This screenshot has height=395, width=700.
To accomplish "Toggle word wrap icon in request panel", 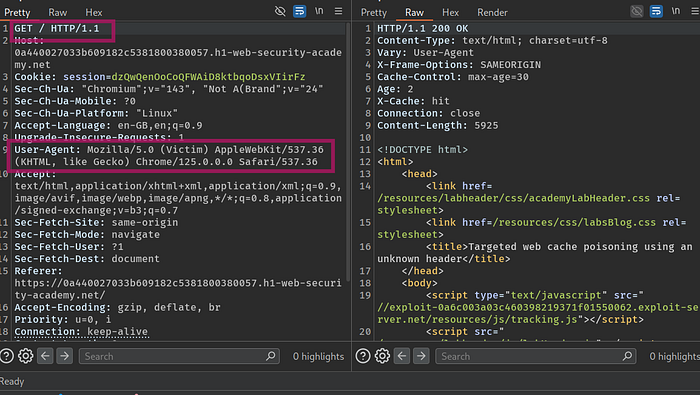I will 300,11.
